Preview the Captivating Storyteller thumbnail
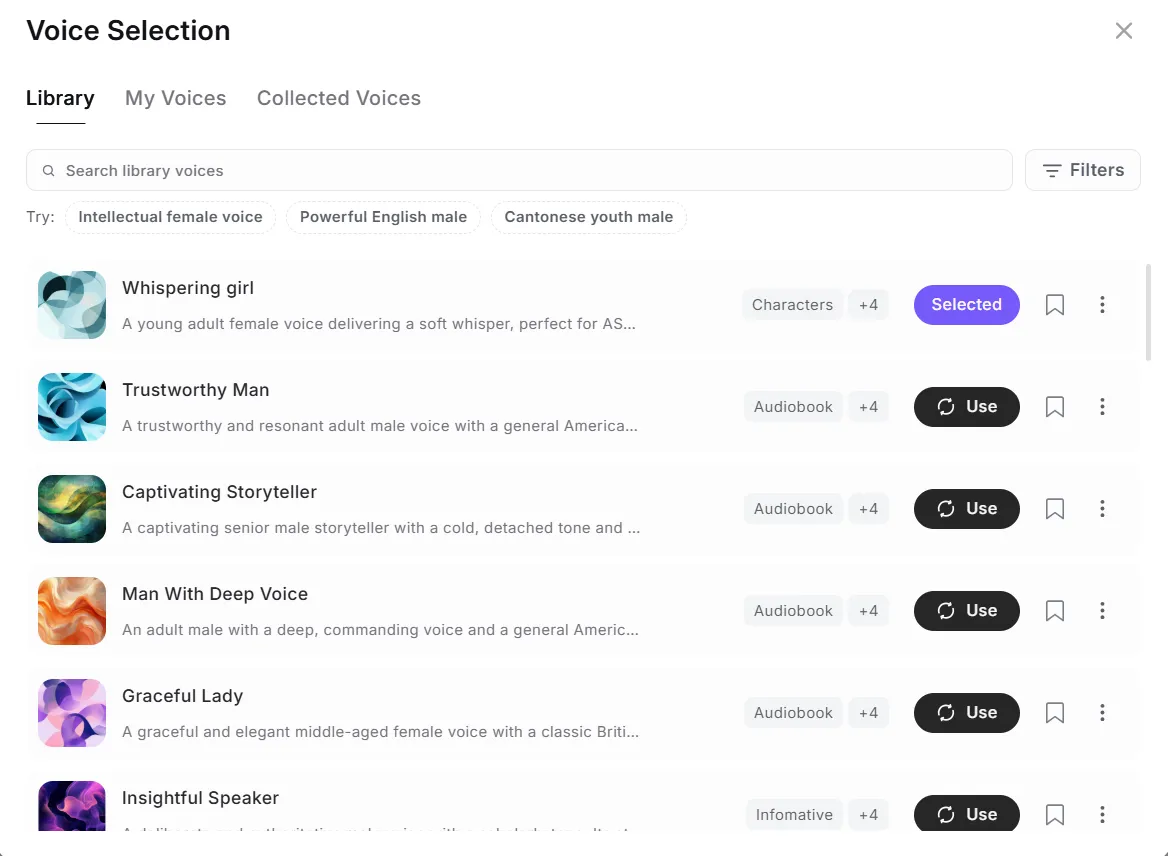The width and height of the screenshot is (1168, 856). (x=72, y=509)
